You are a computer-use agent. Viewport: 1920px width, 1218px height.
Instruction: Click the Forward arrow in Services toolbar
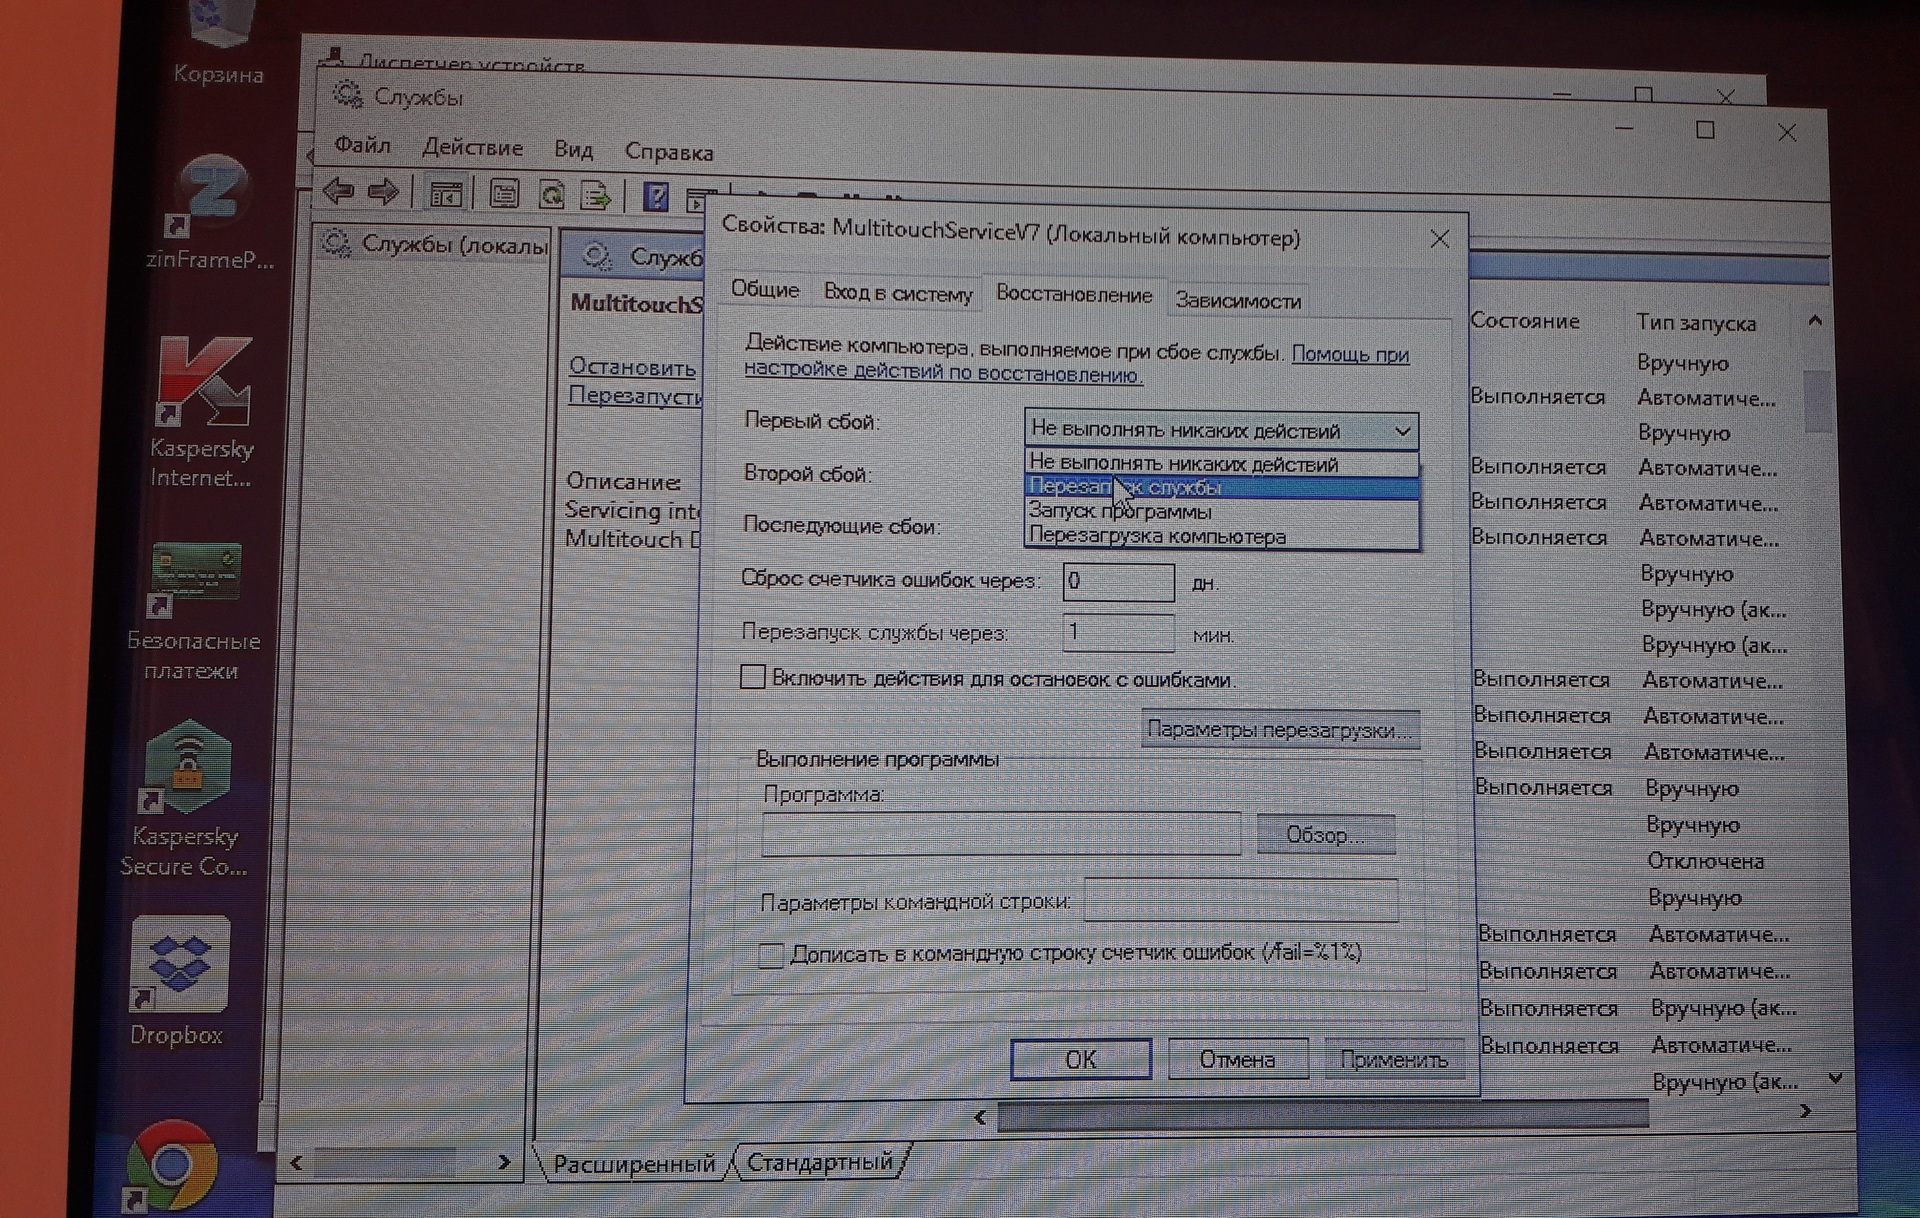click(x=383, y=190)
